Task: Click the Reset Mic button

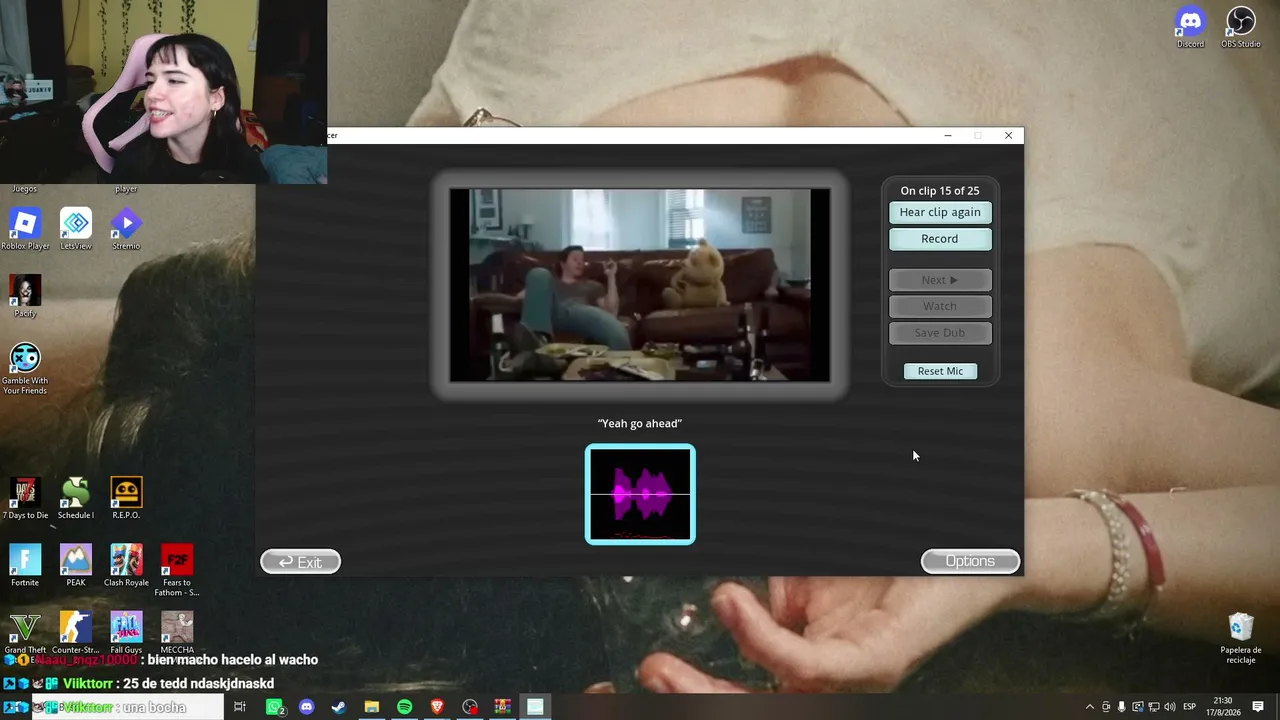Action: 940,371
